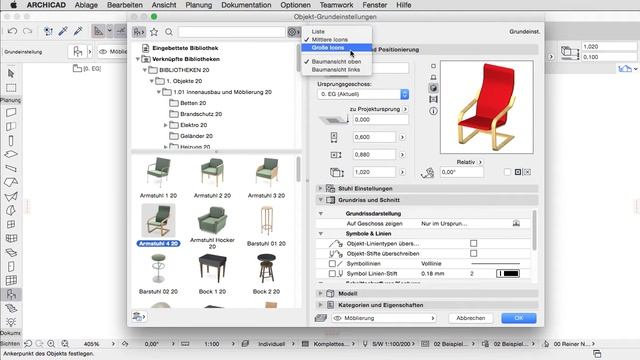Select the Arrow tool in toolbox
This screenshot has width=640, height=360.
point(11,73)
